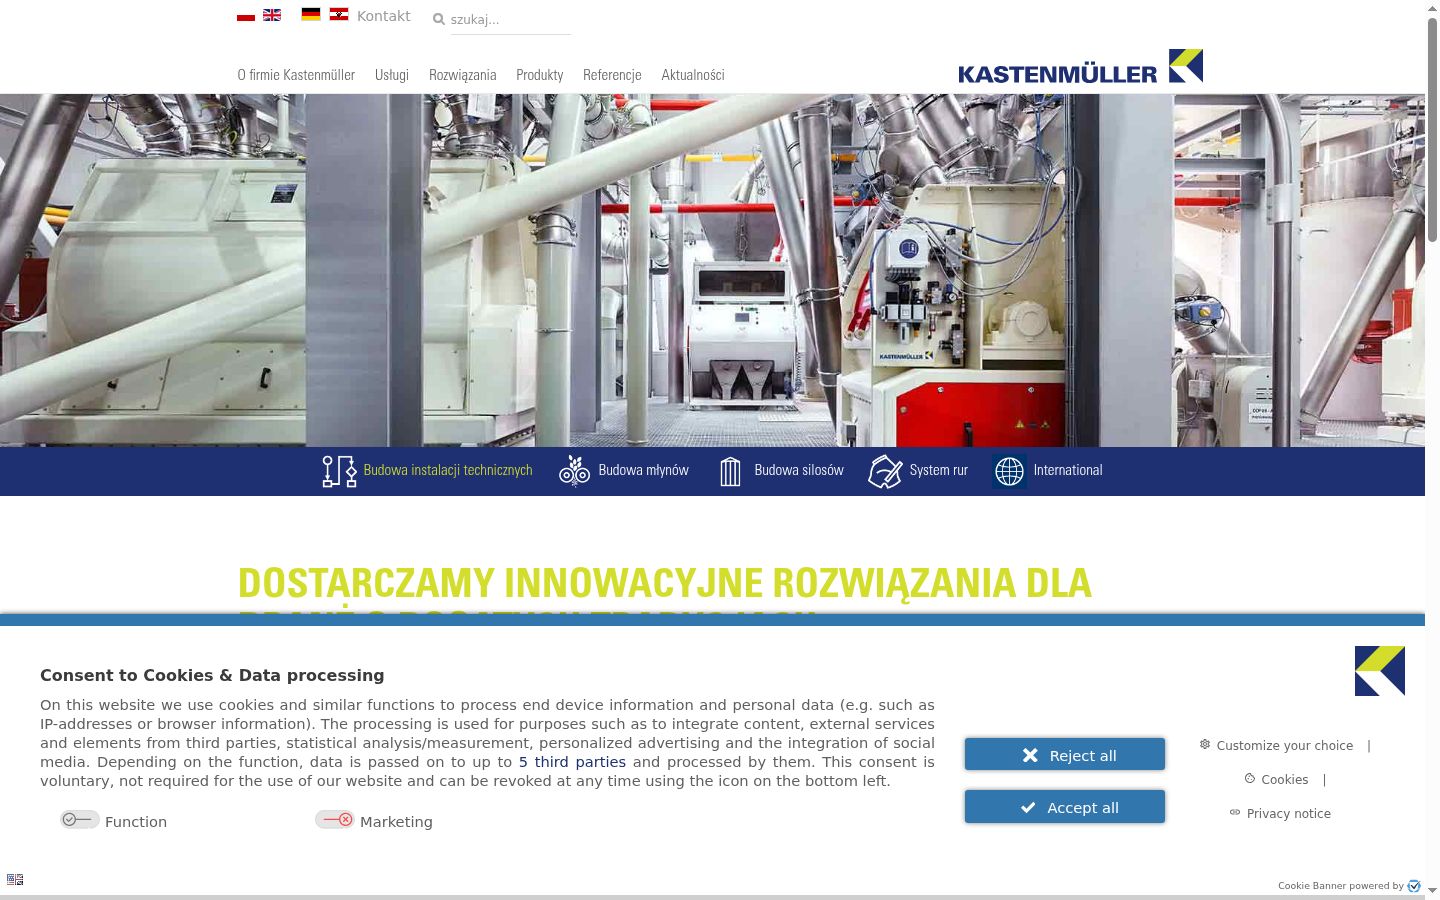Choose the German flag language icon
The image size is (1440, 900).
pyautogui.click(x=311, y=14)
